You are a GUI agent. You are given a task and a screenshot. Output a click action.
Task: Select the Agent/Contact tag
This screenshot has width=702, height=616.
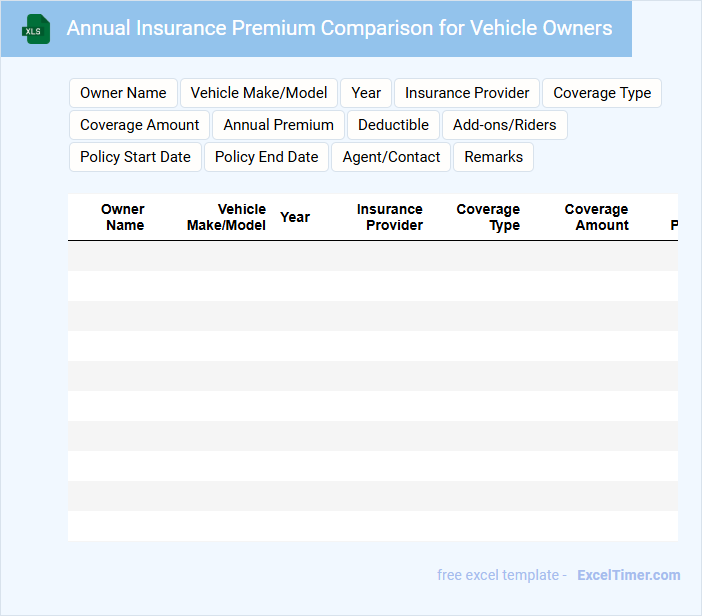pyautogui.click(x=391, y=157)
